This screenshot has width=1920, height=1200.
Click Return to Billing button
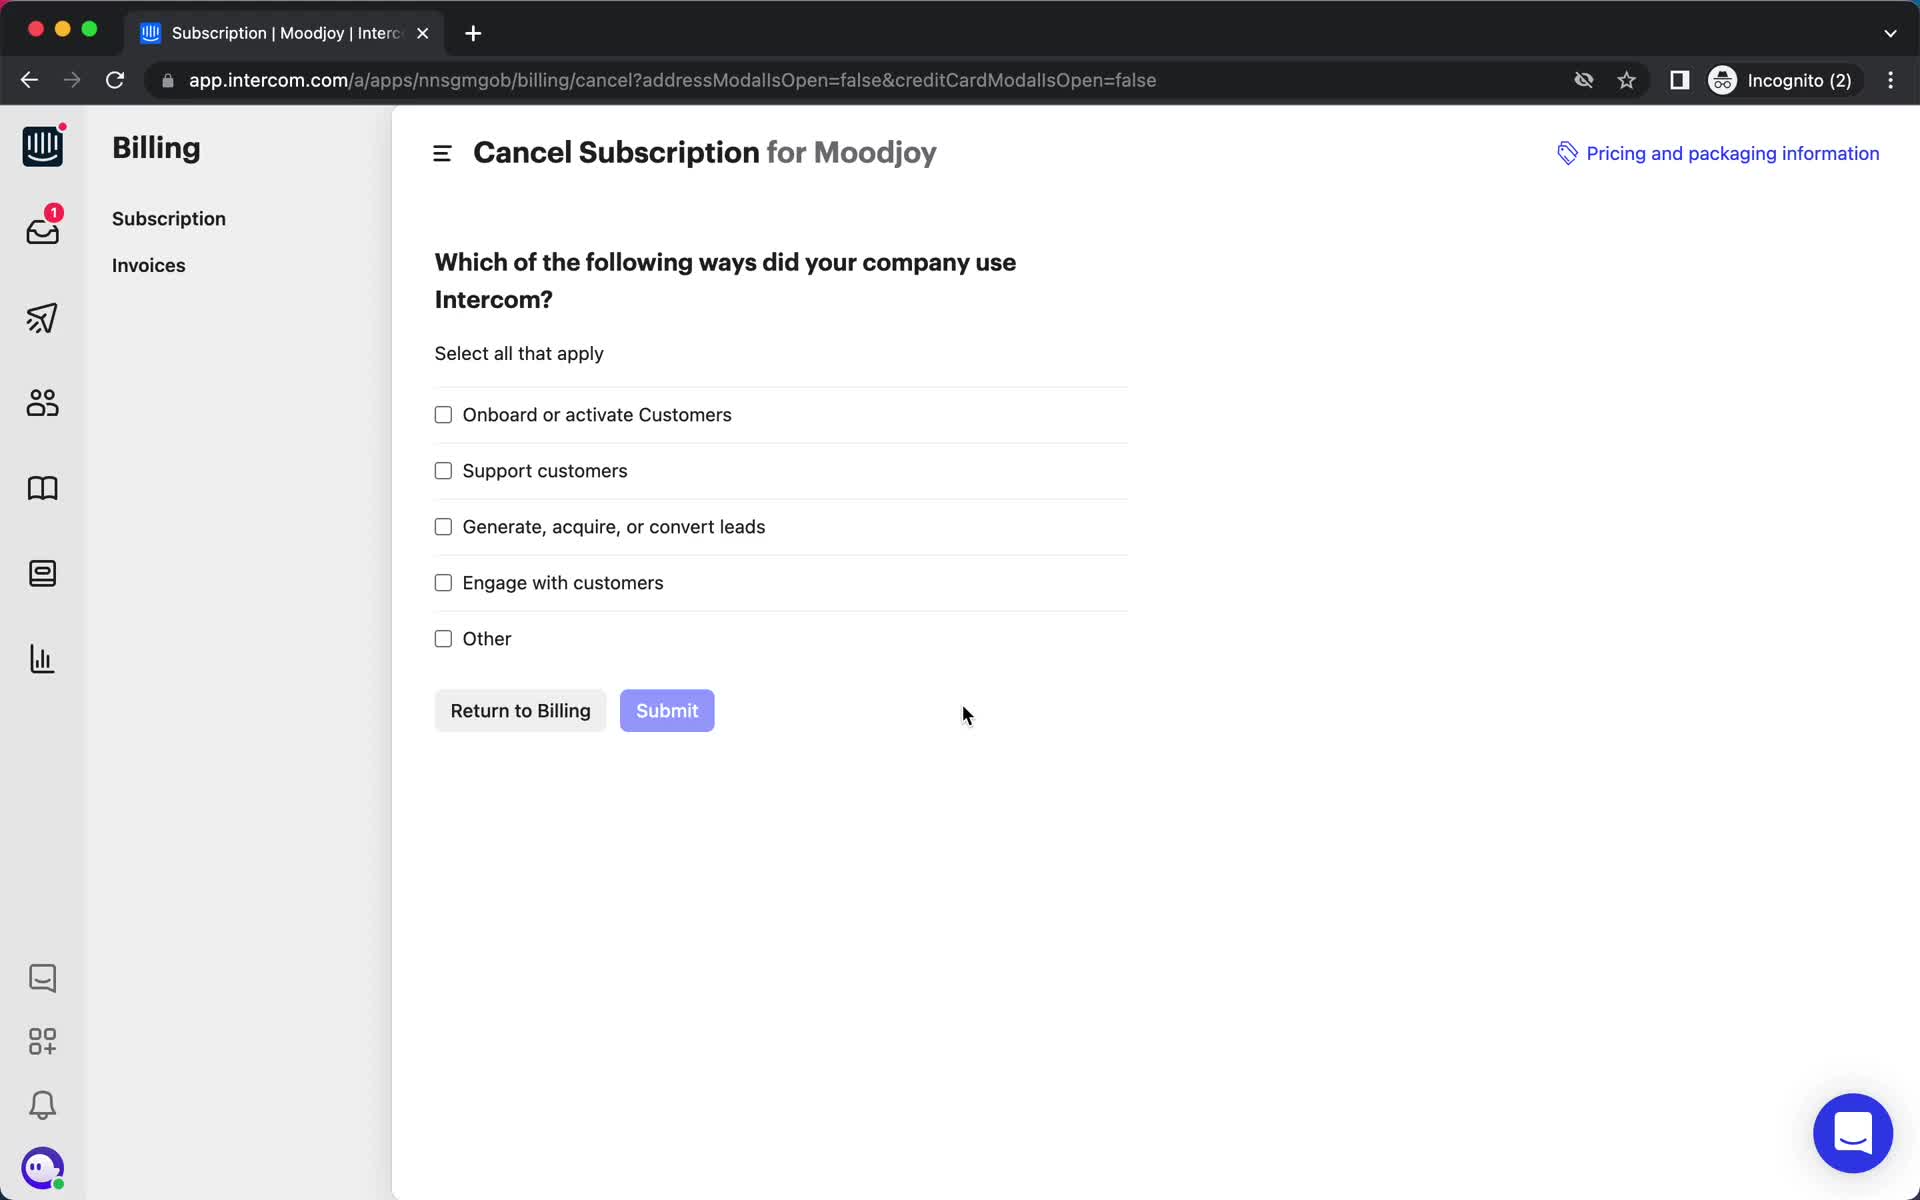[520, 711]
